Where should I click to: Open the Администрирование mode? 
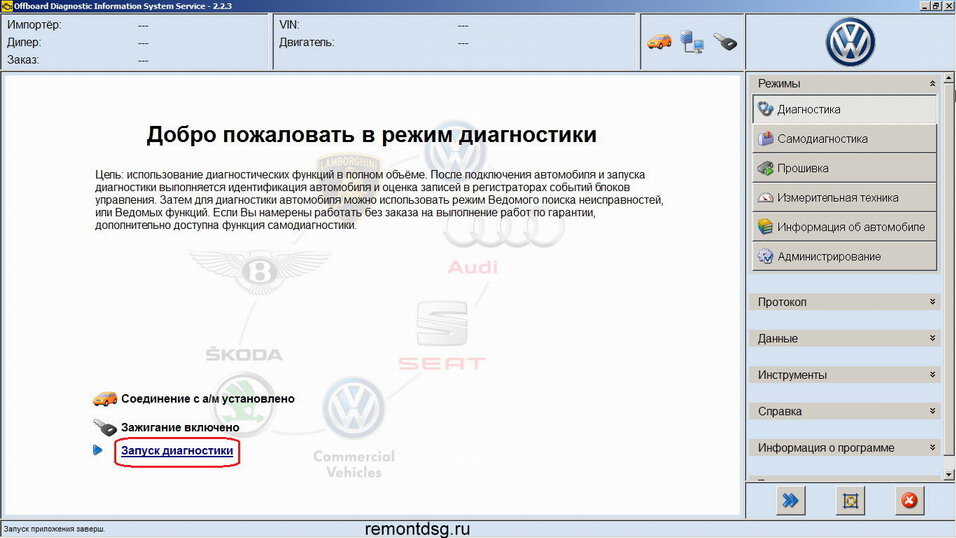click(844, 256)
